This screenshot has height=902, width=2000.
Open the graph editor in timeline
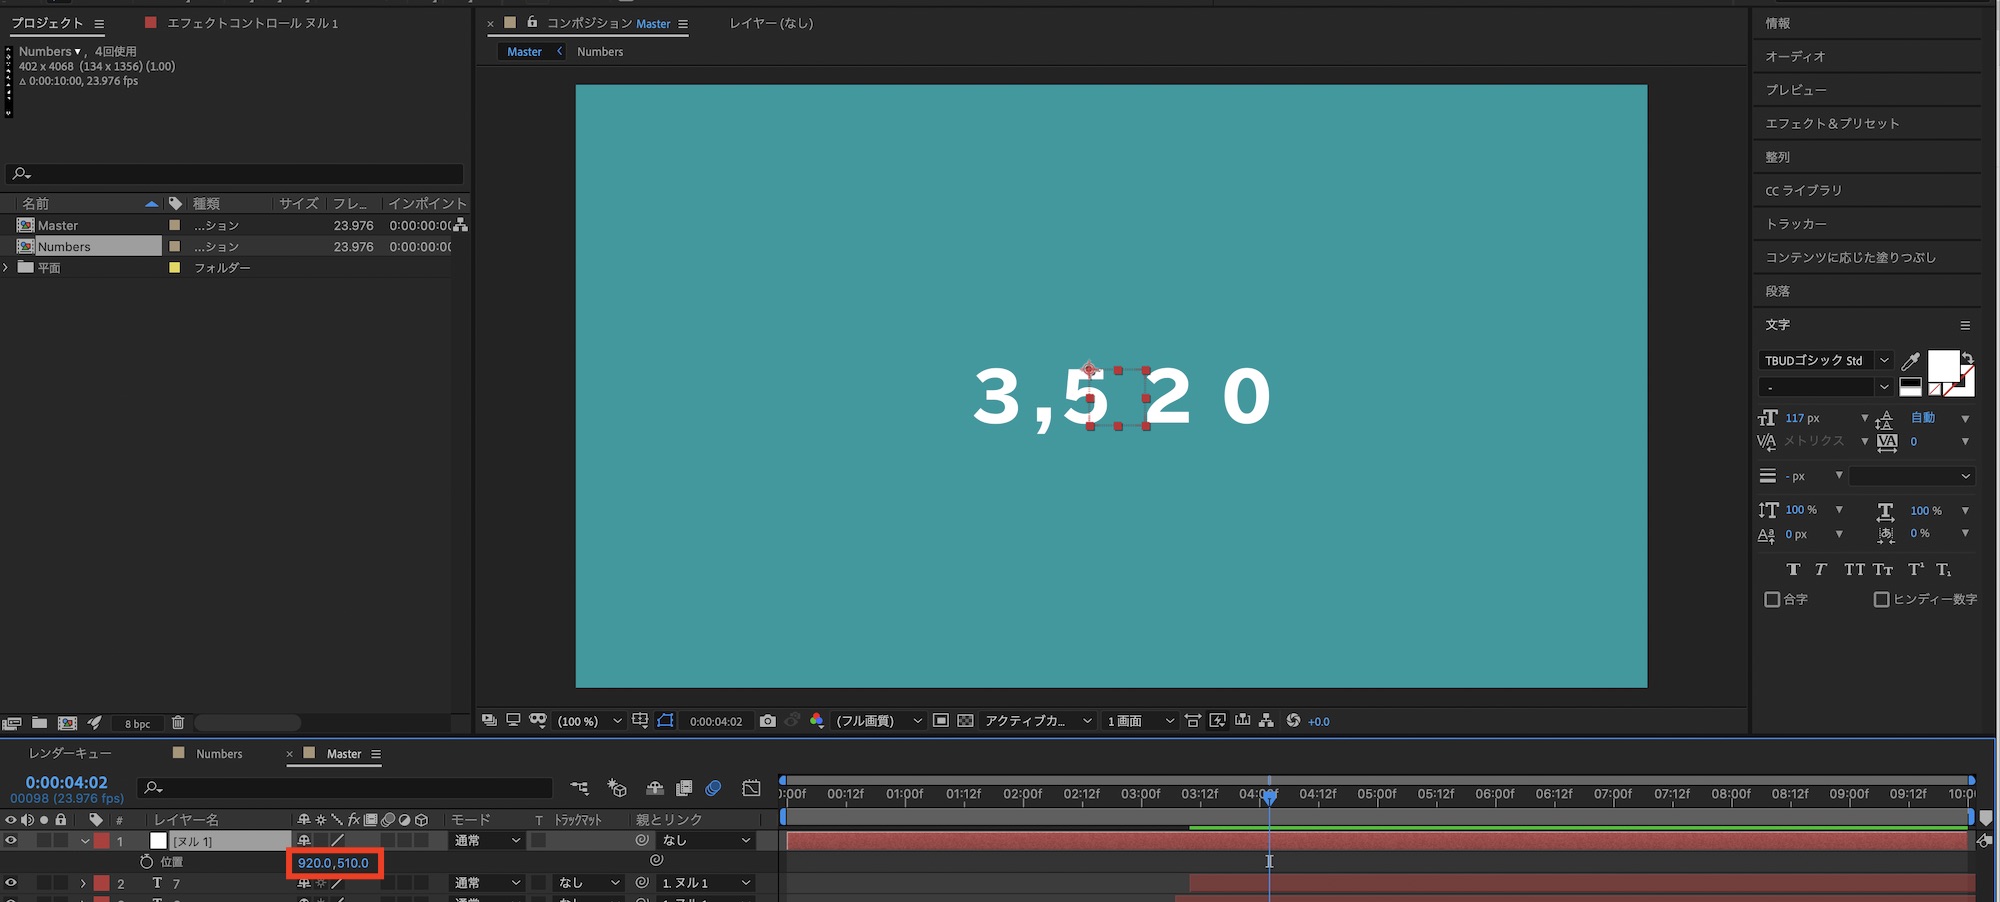coord(751,788)
